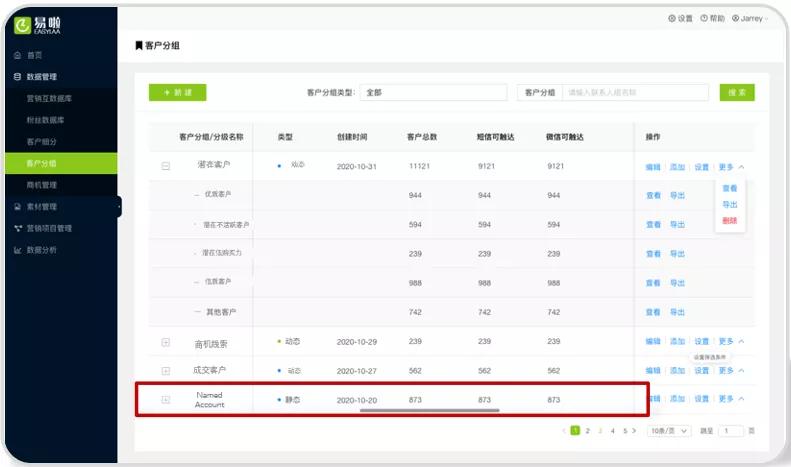Click the green 新建 button
Image resolution: width=791 pixels, height=467 pixels.
[x=178, y=92]
